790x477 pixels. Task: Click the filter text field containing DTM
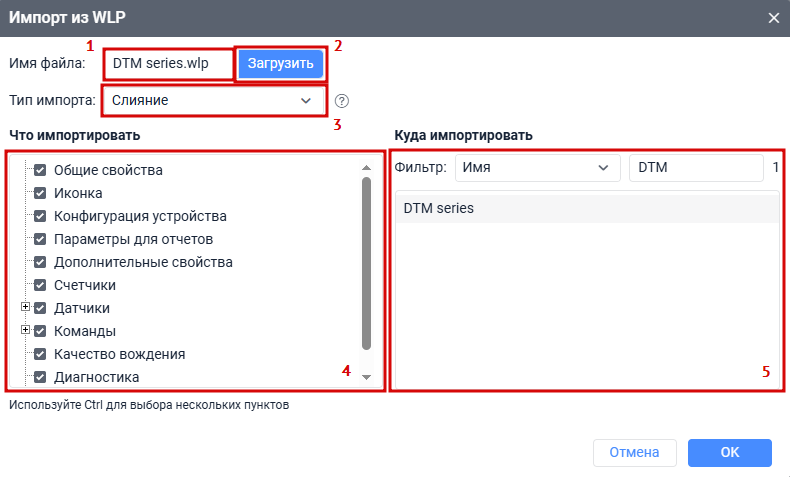point(695,168)
